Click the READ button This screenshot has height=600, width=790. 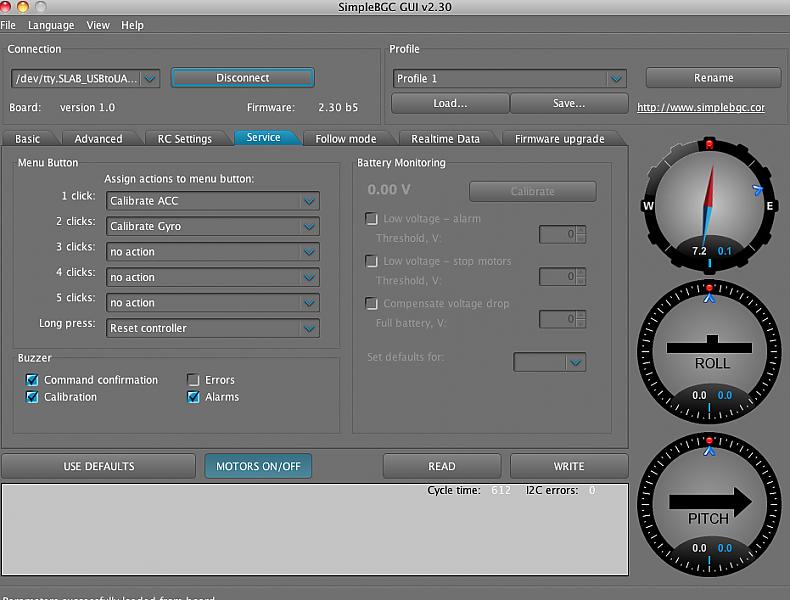[442, 466]
